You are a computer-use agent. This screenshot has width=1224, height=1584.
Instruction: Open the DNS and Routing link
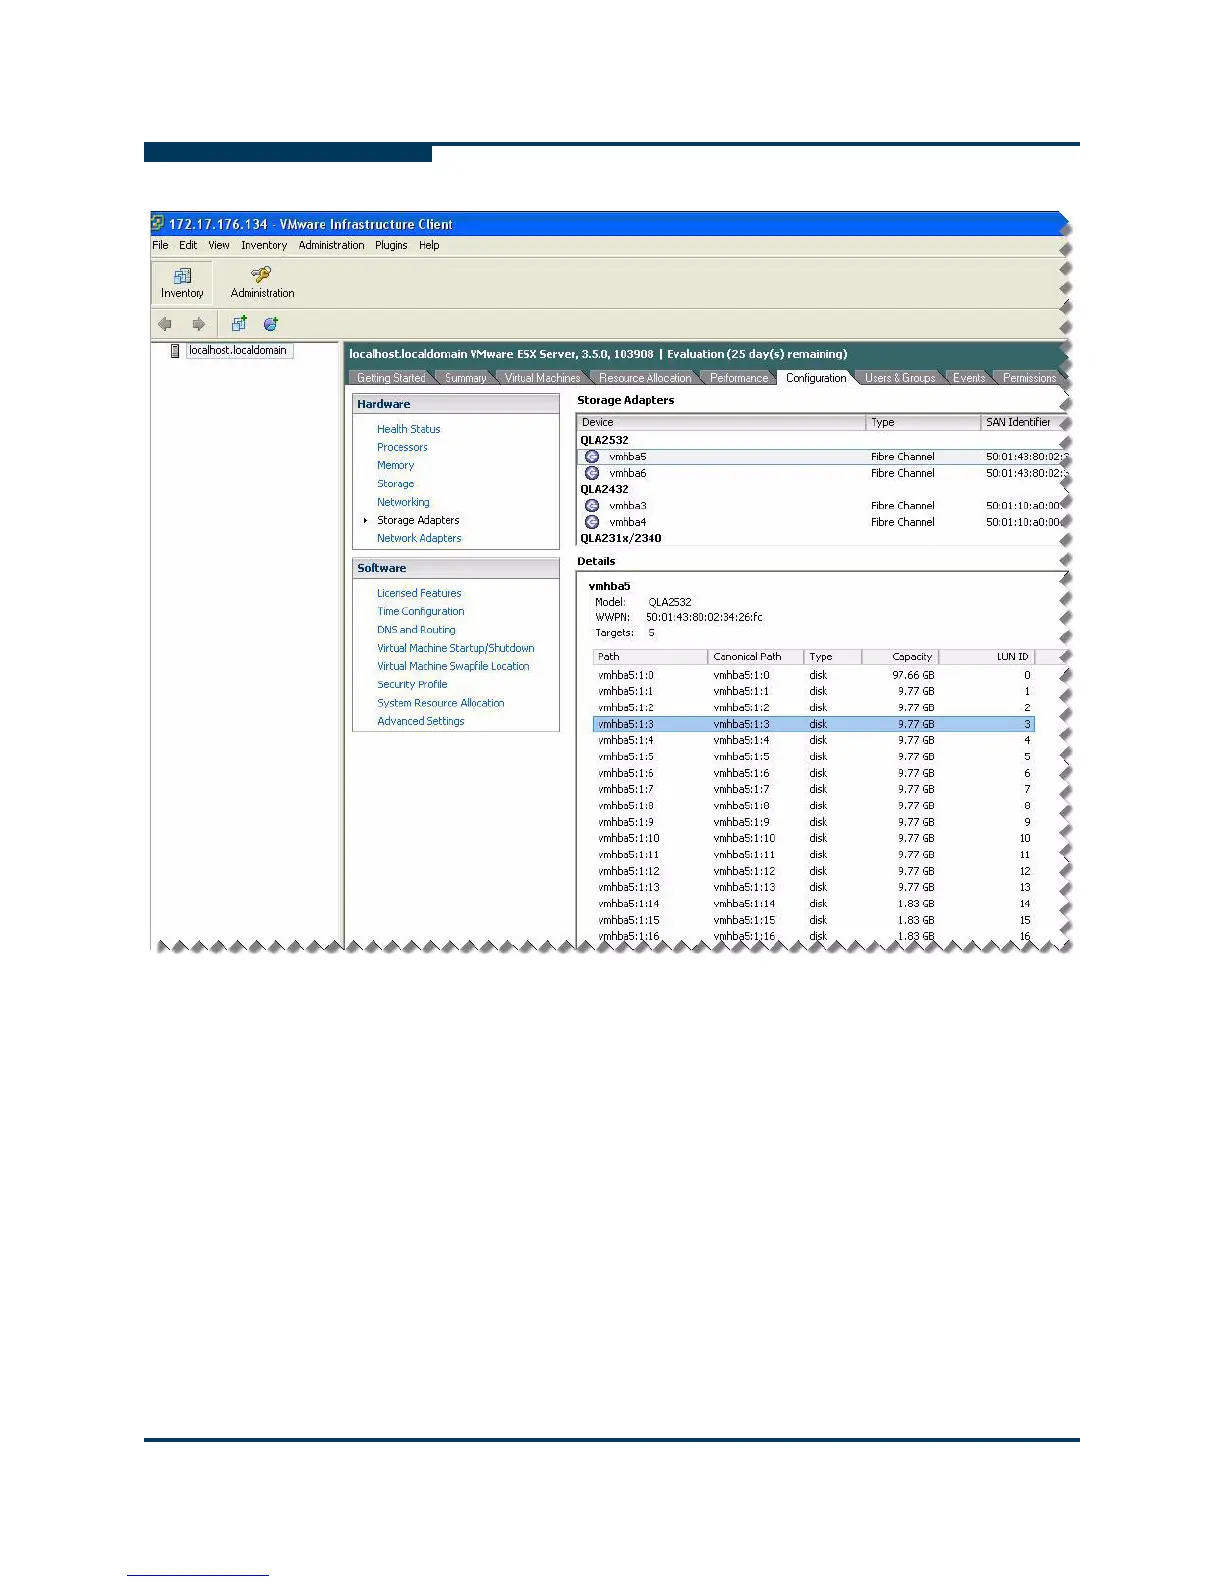[416, 630]
